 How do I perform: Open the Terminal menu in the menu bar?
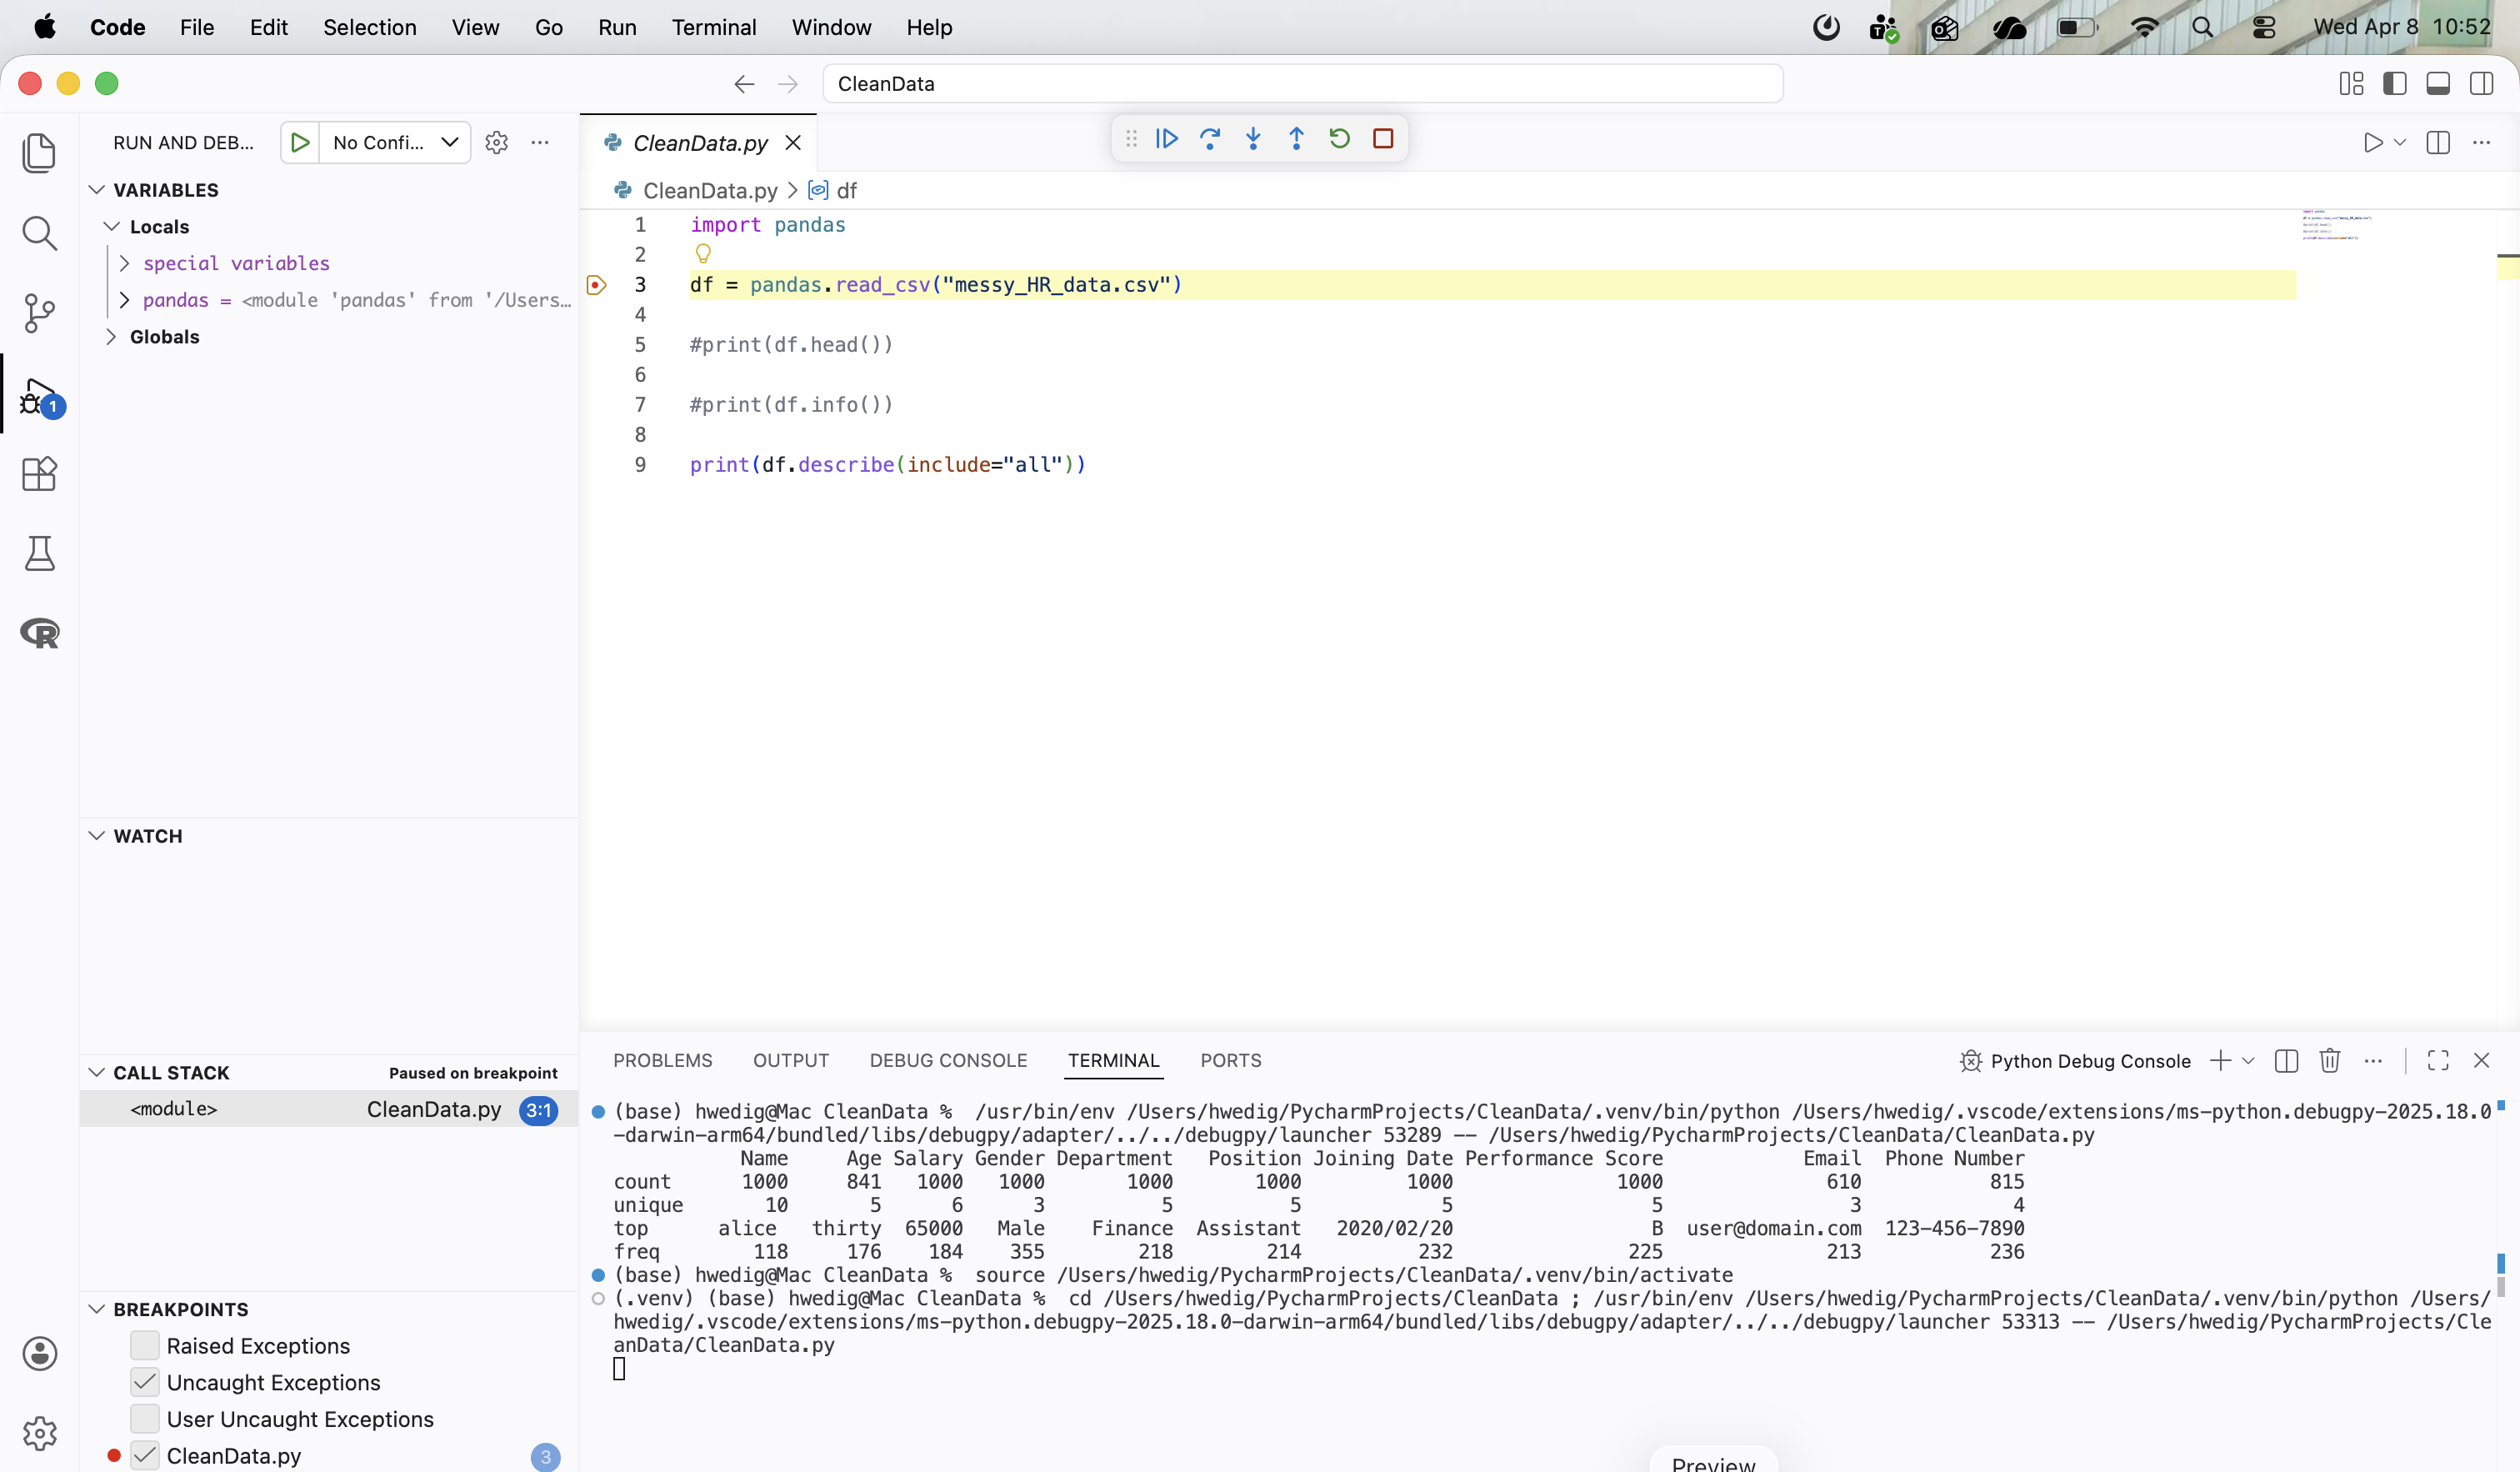tap(713, 27)
